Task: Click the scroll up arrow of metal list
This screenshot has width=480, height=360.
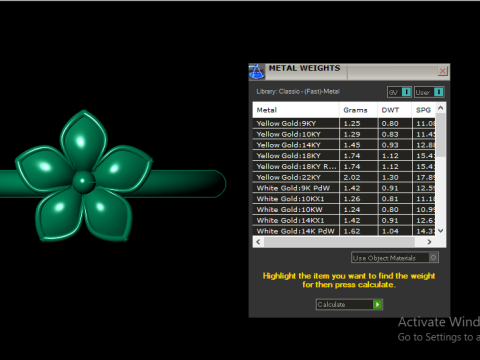Action: point(440,108)
